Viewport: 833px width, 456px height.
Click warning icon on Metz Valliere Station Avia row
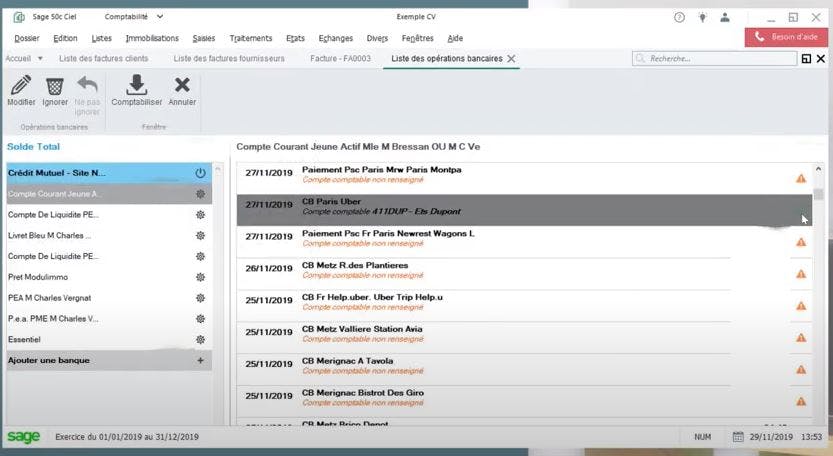coord(801,338)
